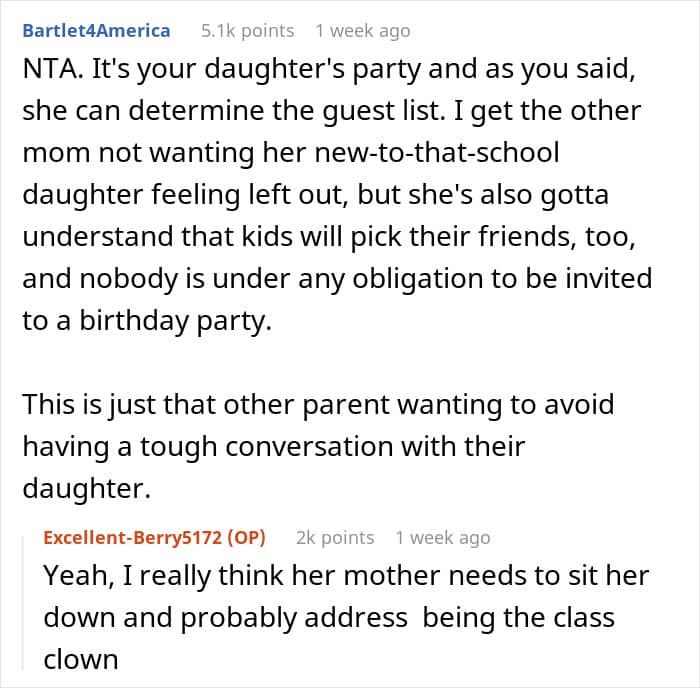Click the 5.1k points score
This screenshot has width=700, height=688.
(247, 31)
